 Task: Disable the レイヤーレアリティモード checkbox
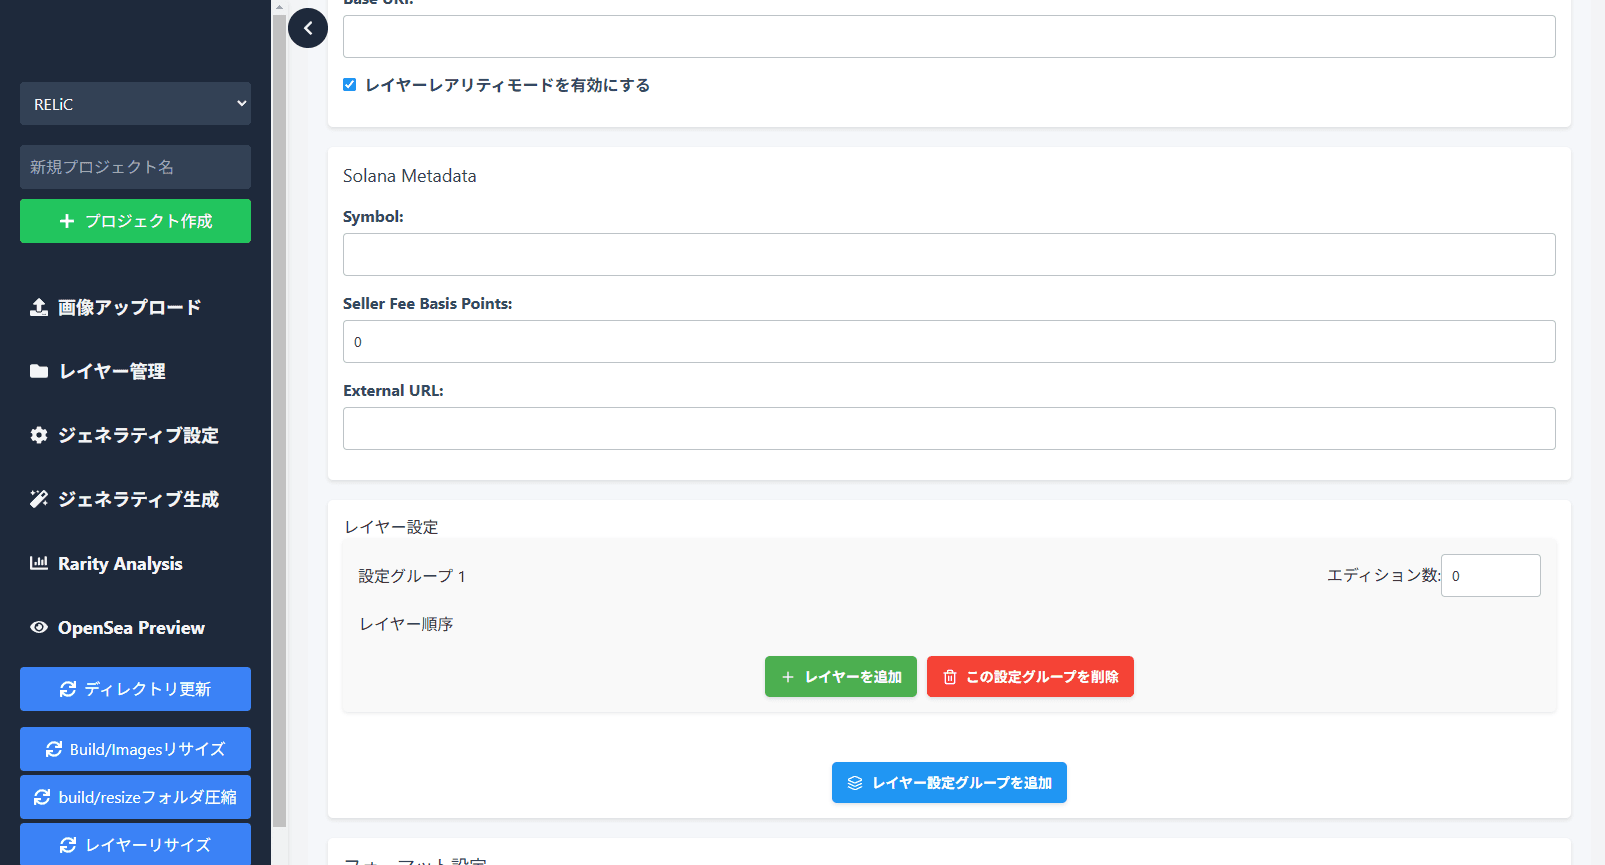coord(350,85)
